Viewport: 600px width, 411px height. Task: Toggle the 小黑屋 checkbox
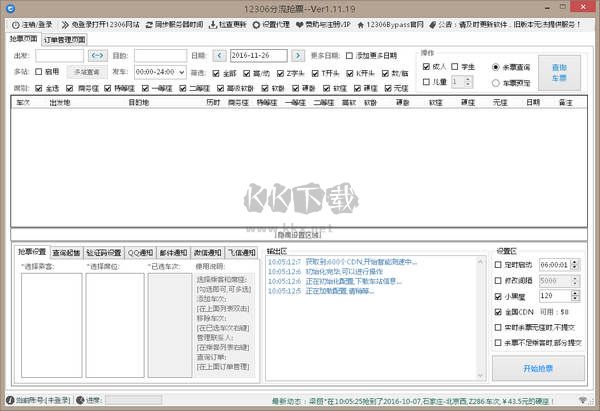498,296
